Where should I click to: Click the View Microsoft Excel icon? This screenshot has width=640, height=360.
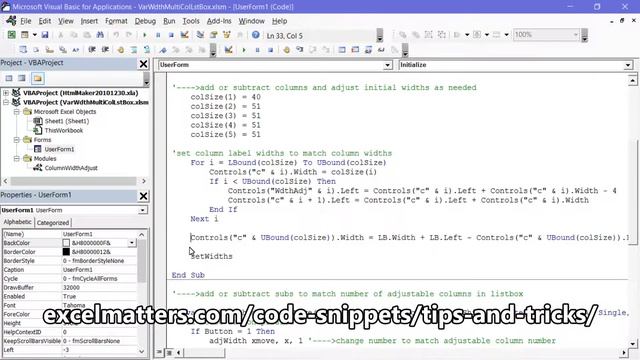point(11,35)
